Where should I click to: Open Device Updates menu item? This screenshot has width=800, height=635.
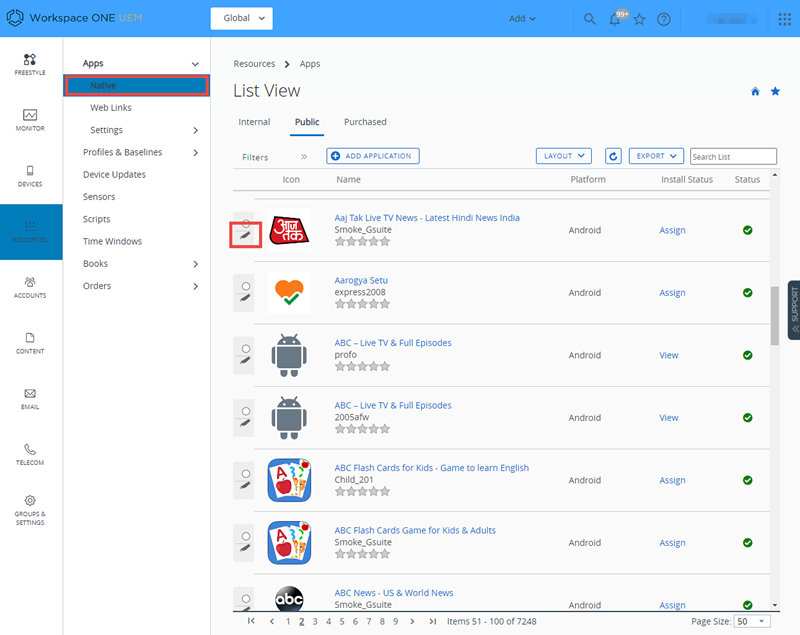tap(114, 174)
